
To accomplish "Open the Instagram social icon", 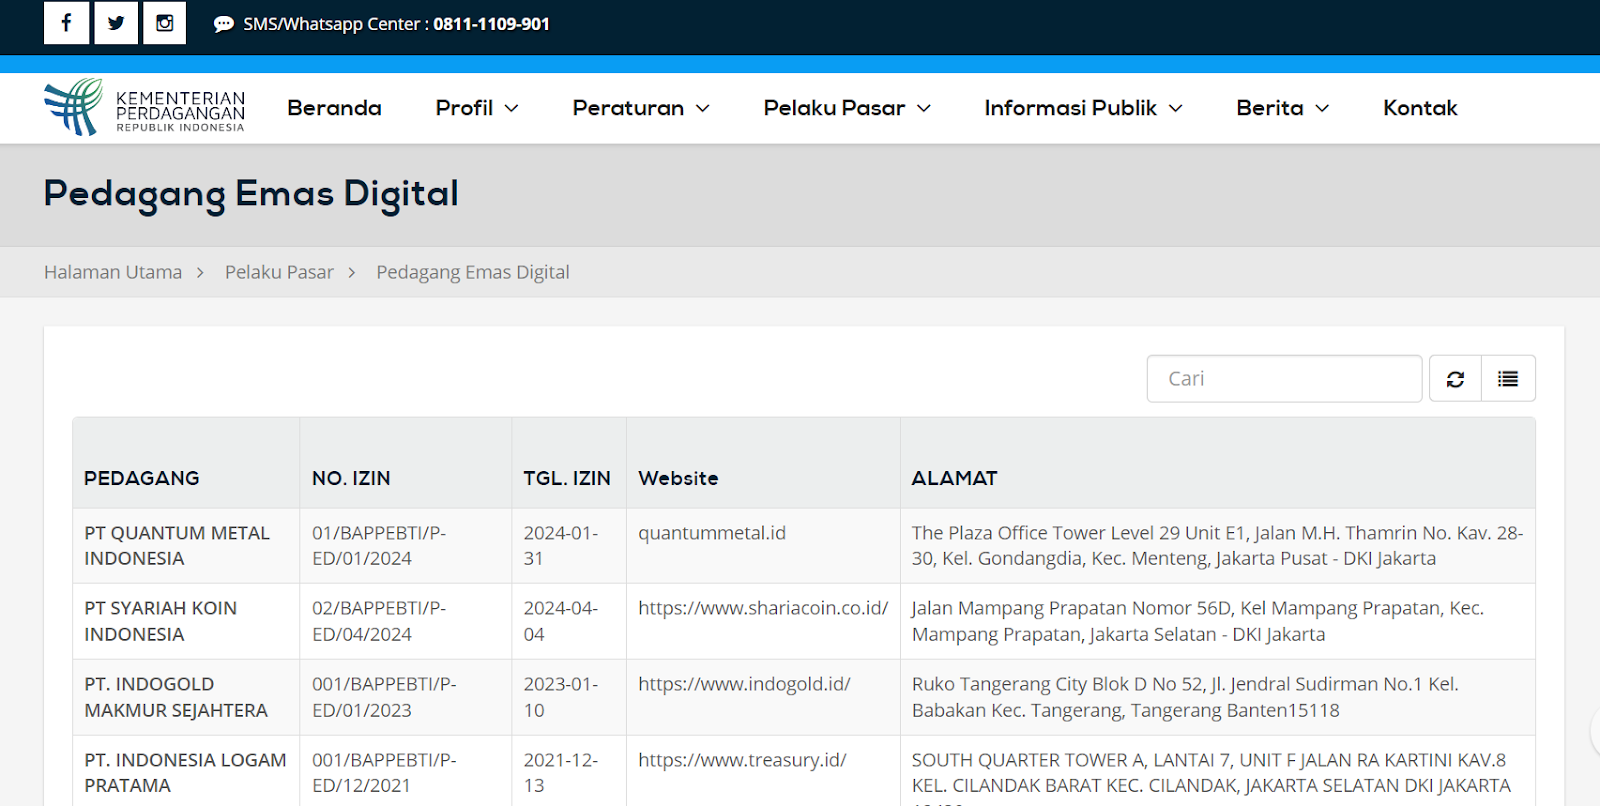I will point(165,23).
